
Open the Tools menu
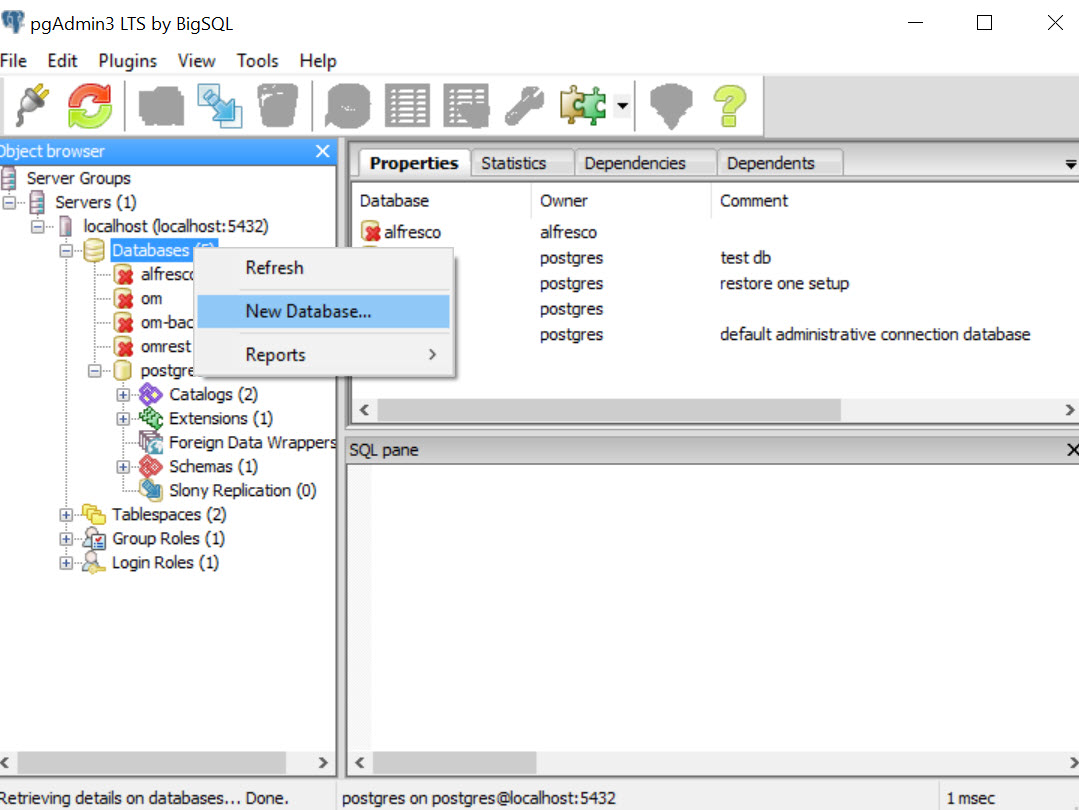257,61
